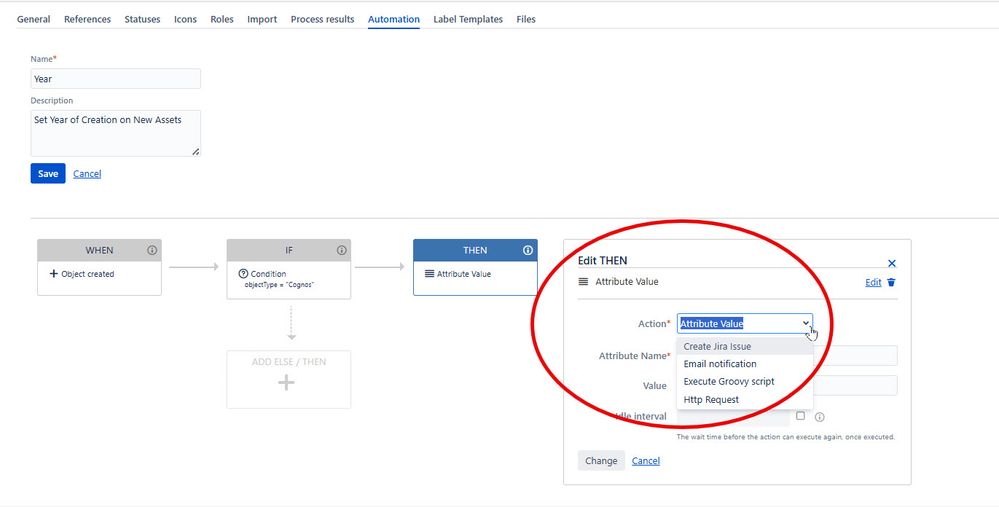The width and height of the screenshot is (999, 507).
Task: Open the Action dropdown
Action: [745, 324]
